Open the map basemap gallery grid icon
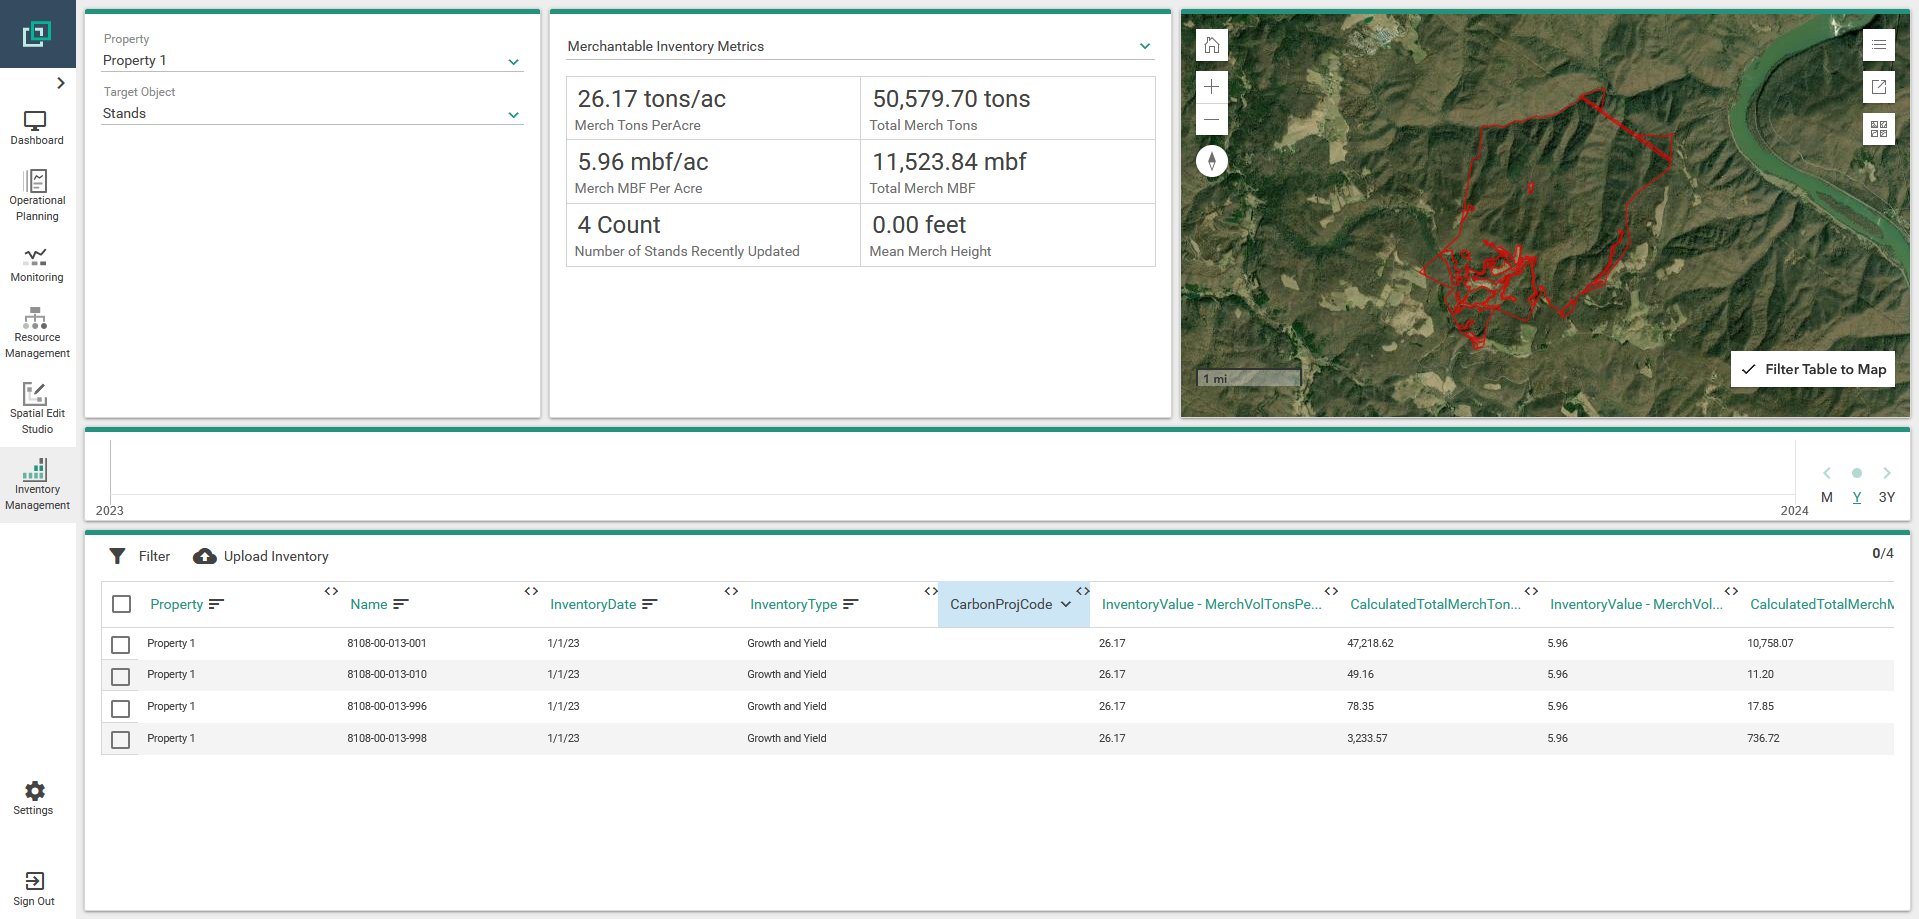Image resolution: width=1919 pixels, height=919 pixels. point(1878,129)
